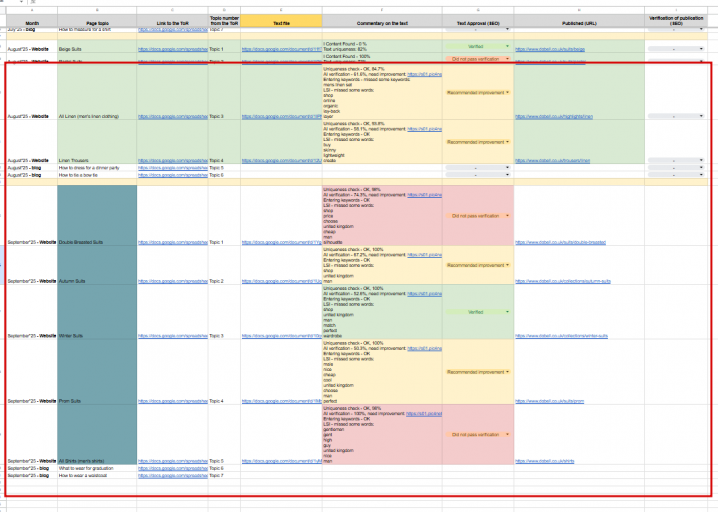Open published URL for Double Breasted Suits
The image size is (718, 512).
[560, 242]
